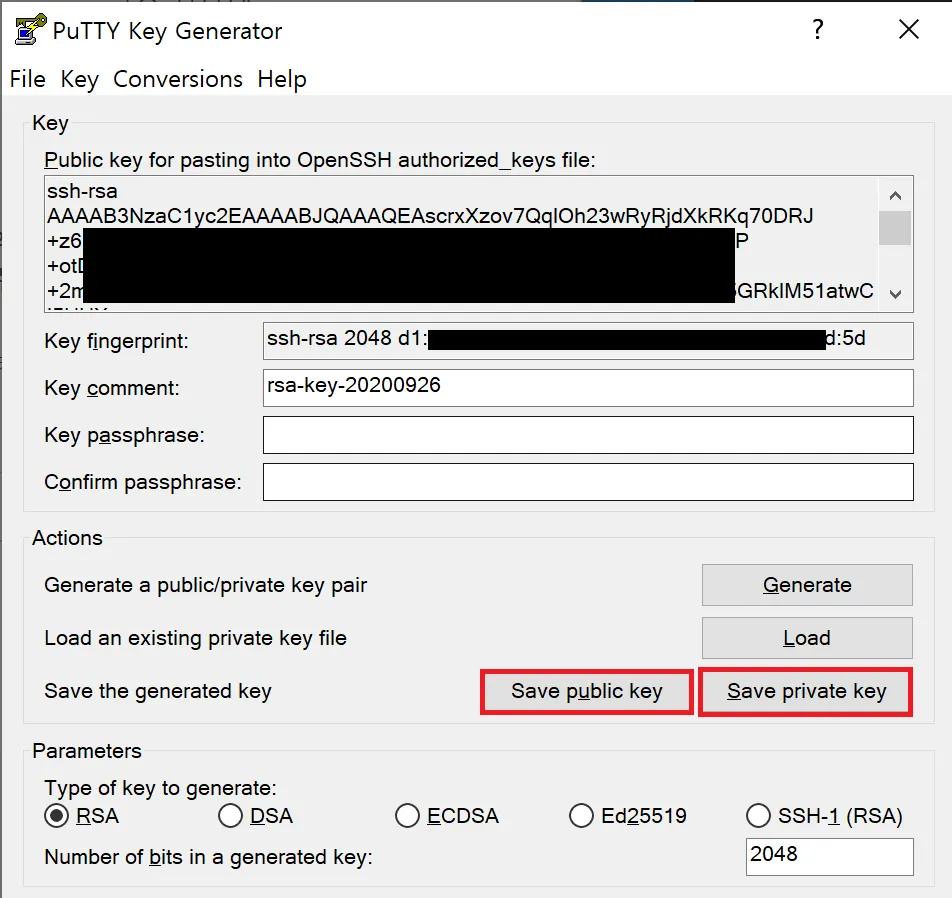Choose ECDSA as key type
The image size is (952, 898).
pos(407,816)
